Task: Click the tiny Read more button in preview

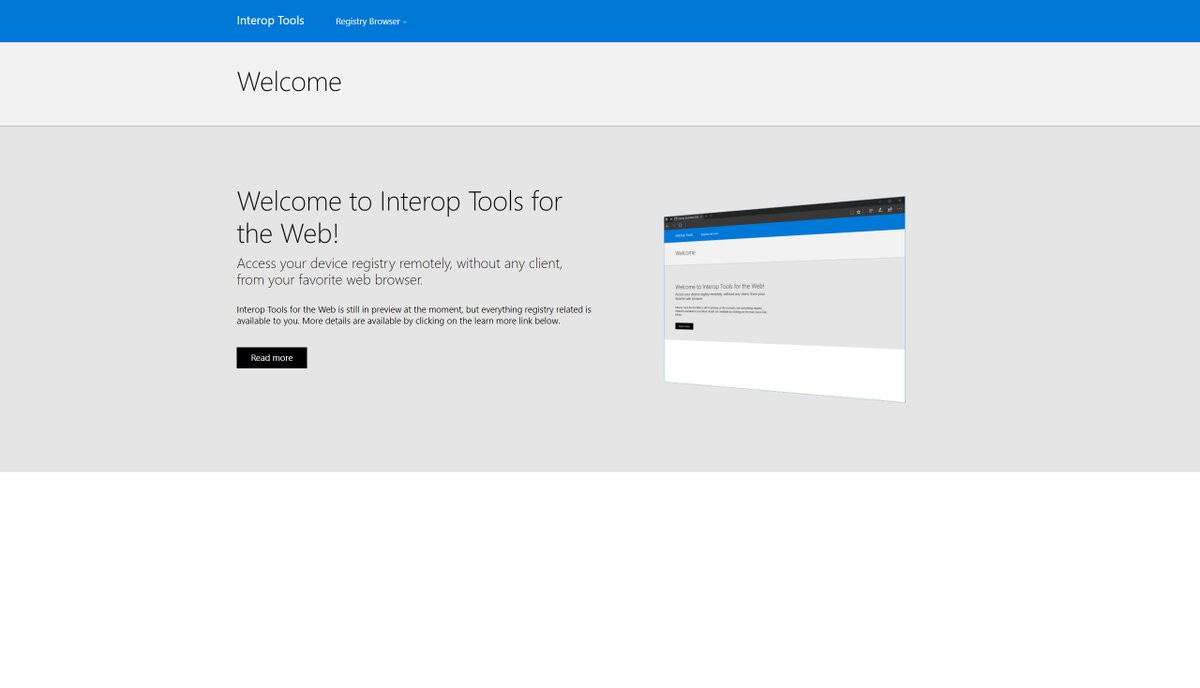Action: tap(684, 326)
